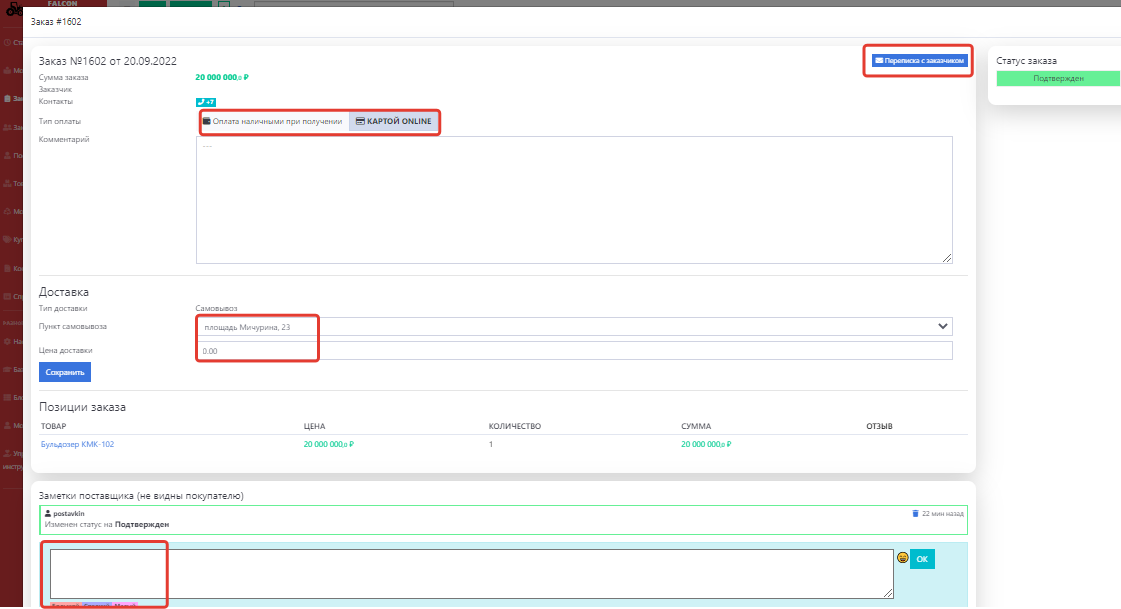Open the 'Бульдозер КМК-102' product link
Viewport: 1121px width, 609px height.
77,444
